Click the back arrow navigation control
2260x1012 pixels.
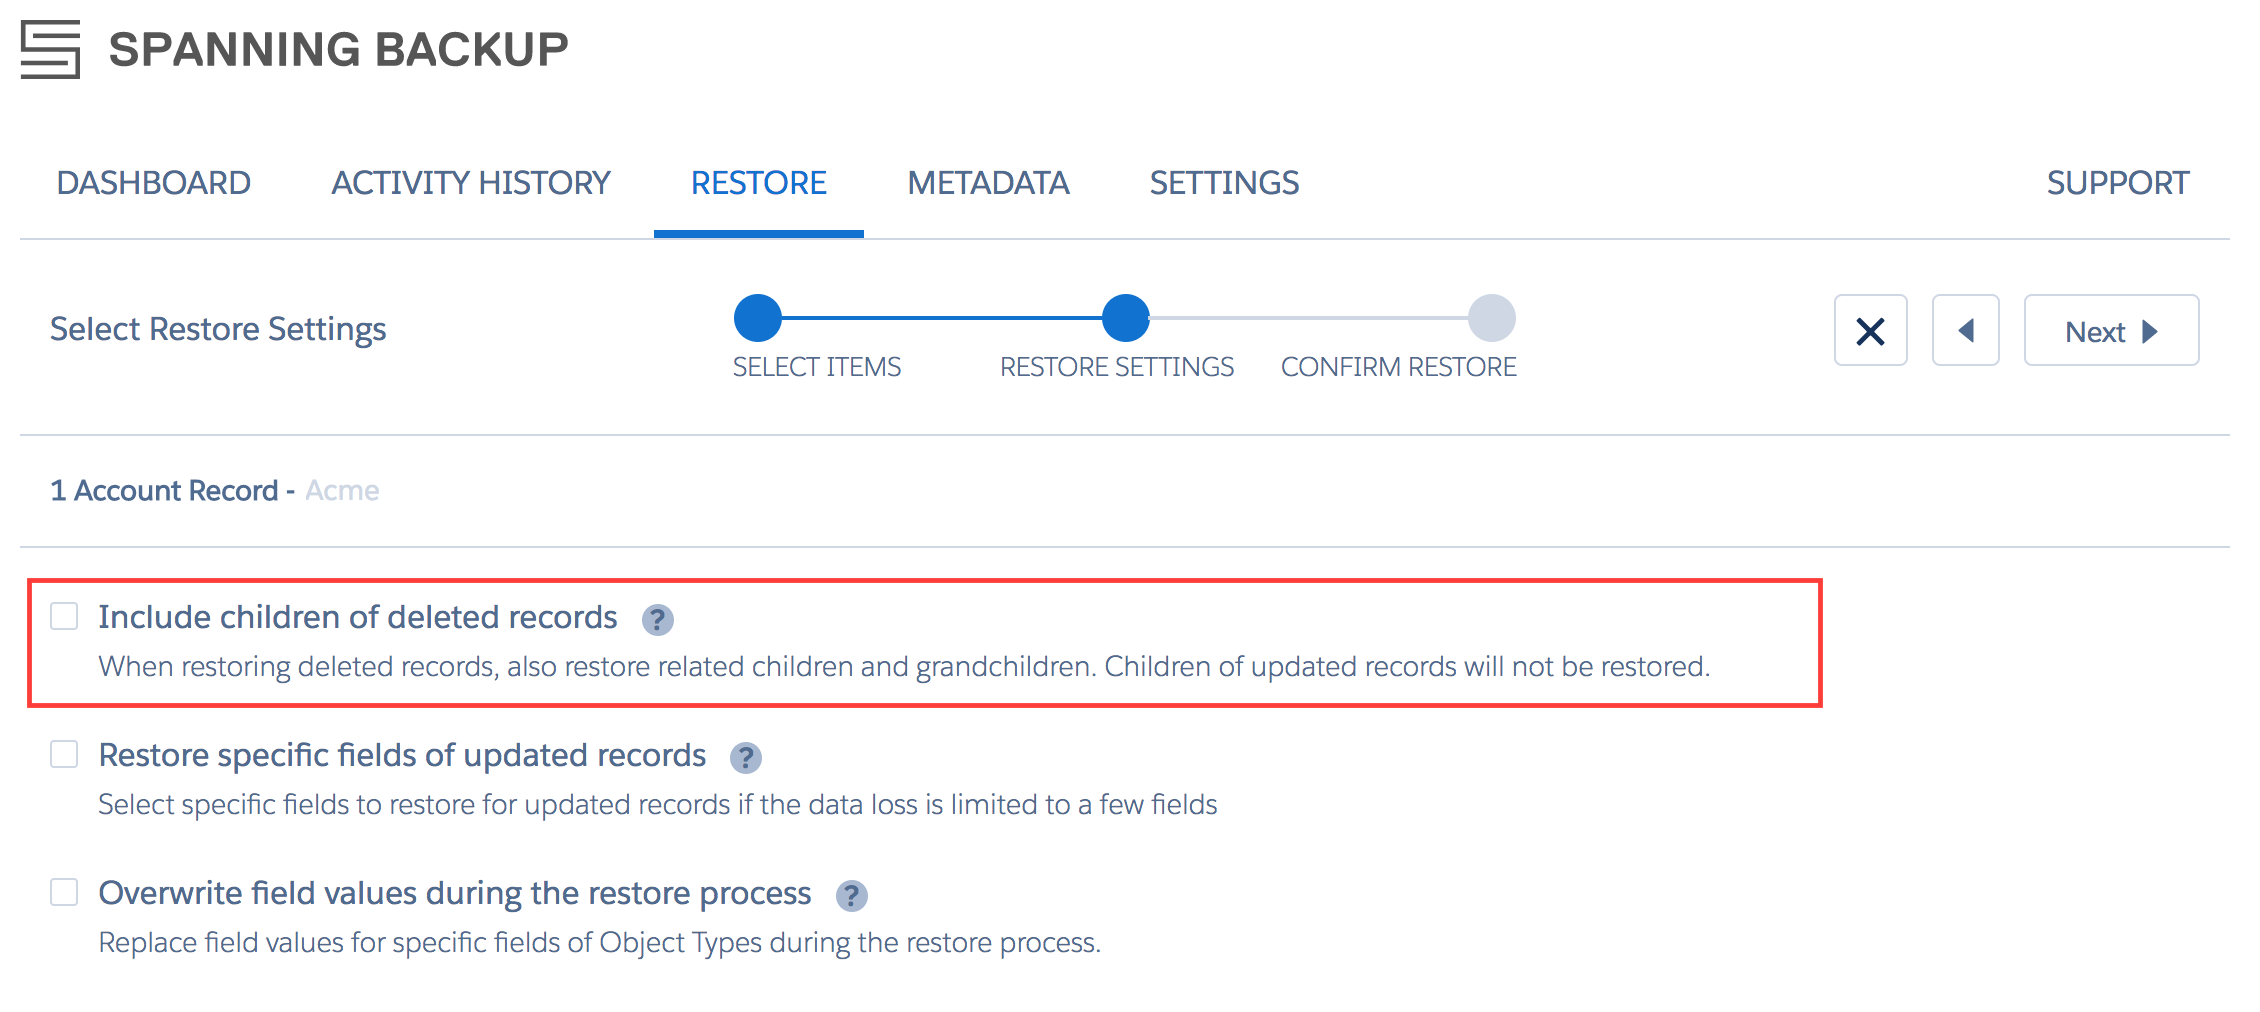(x=1965, y=330)
